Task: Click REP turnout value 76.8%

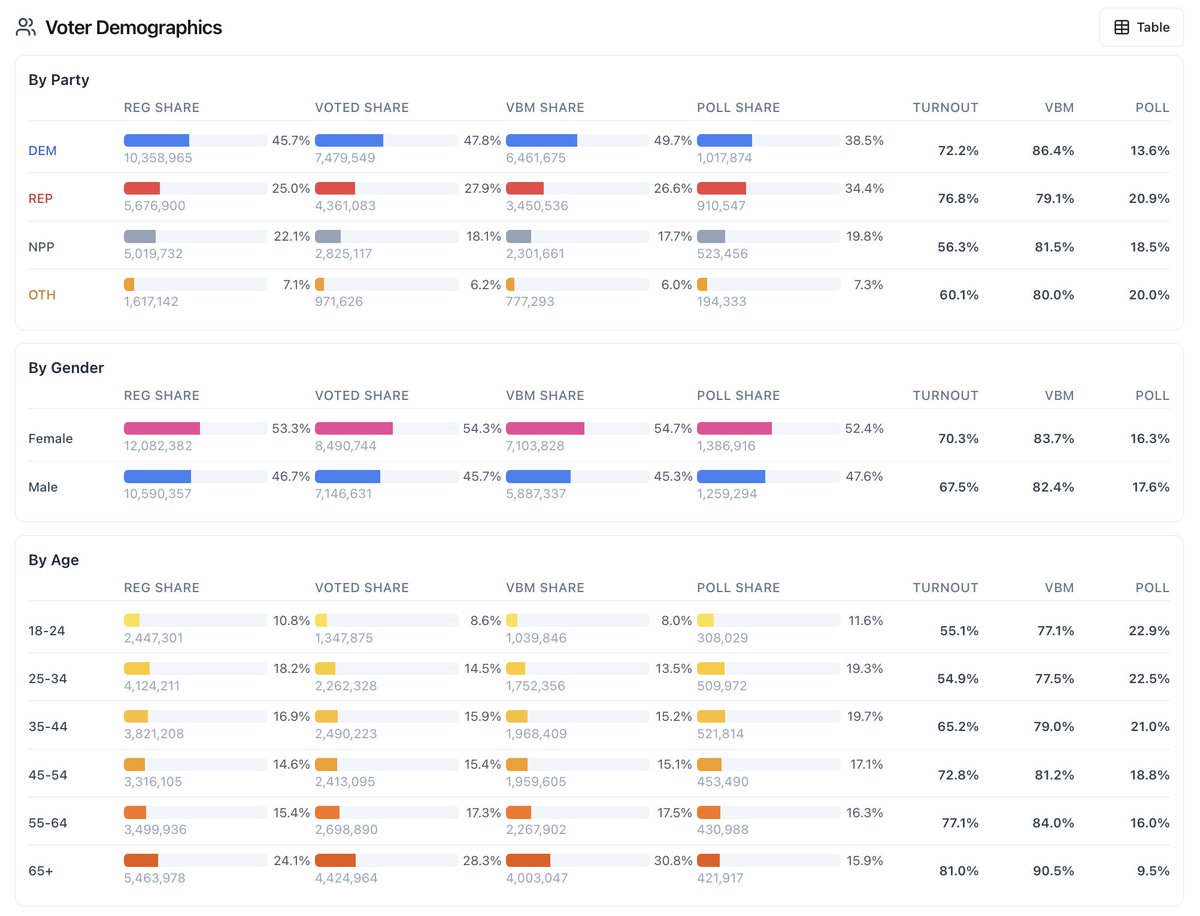Action: coord(958,198)
